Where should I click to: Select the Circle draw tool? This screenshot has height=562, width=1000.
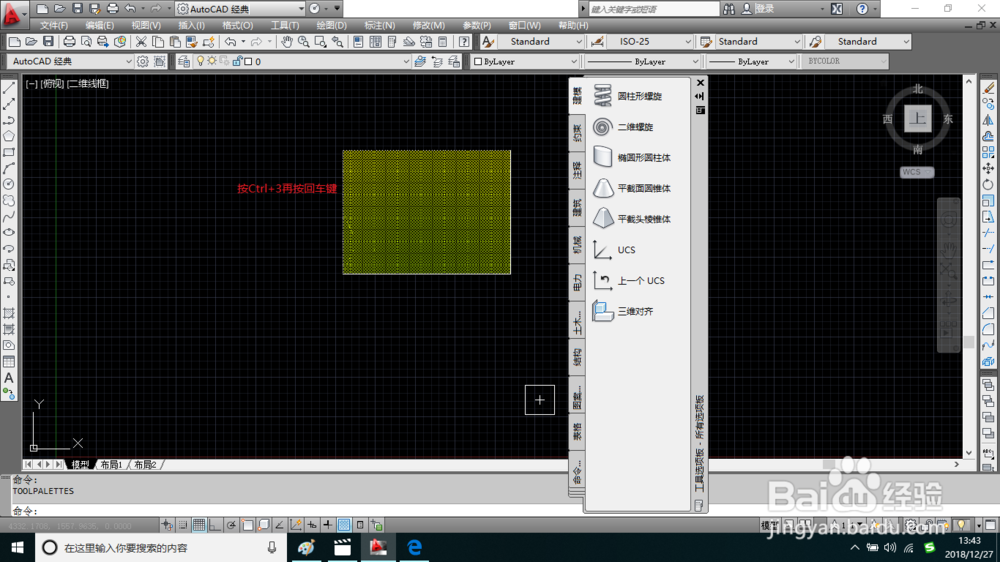(x=9, y=184)
